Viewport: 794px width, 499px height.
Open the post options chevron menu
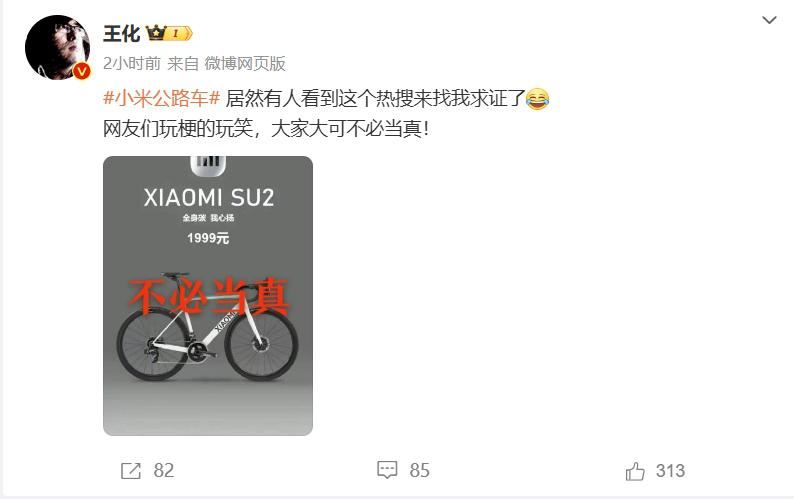(x=769, y=20)
